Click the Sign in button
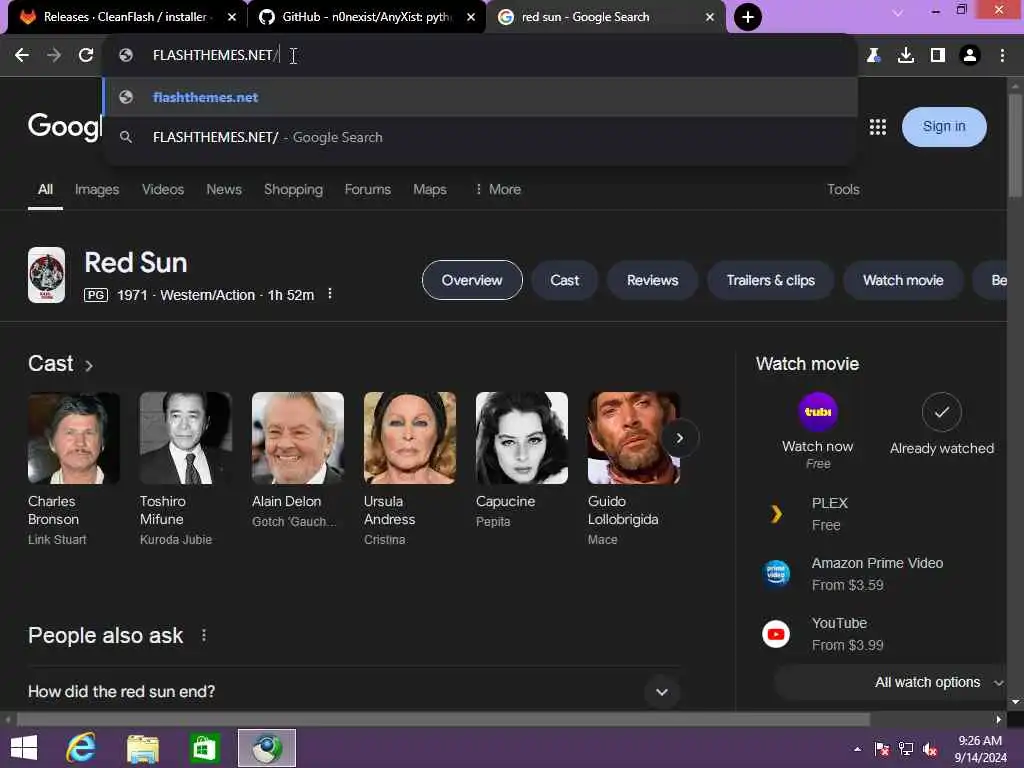1024x768 pixels. [944, 127]
